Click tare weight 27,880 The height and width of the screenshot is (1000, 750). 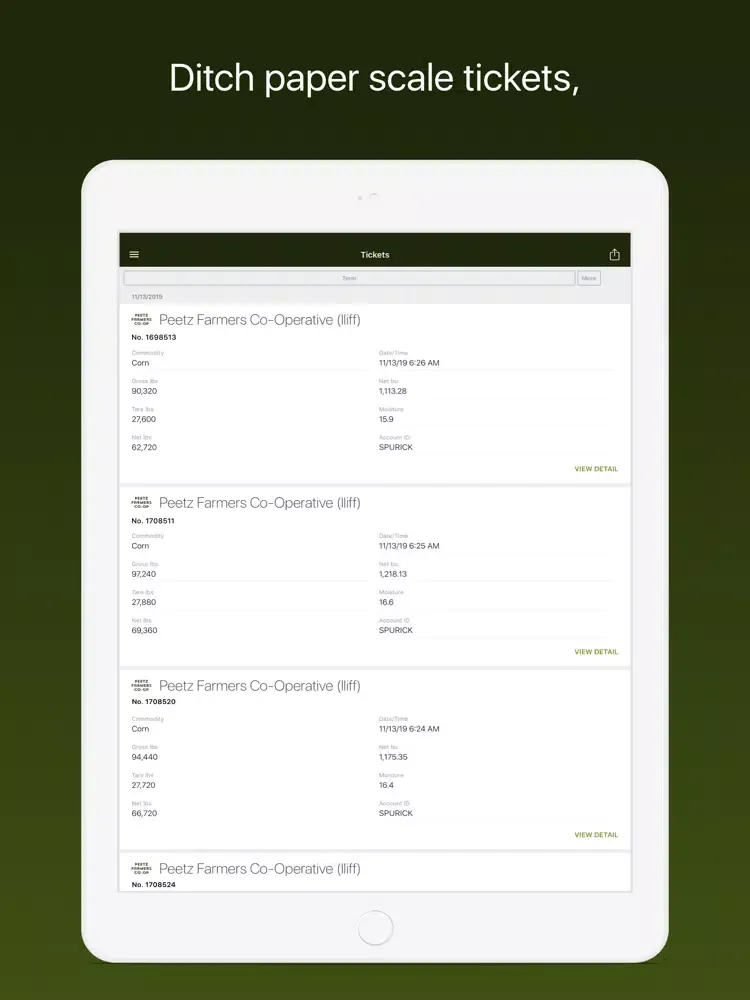[143, 602]
